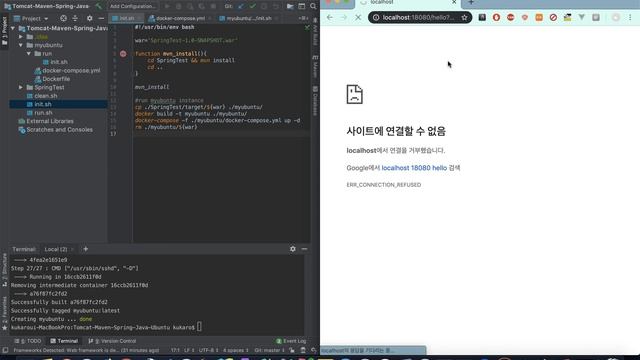Switch to init.sh editor tab
The height and width of the screenshot is (360, 640).
(x=127, y=18)
